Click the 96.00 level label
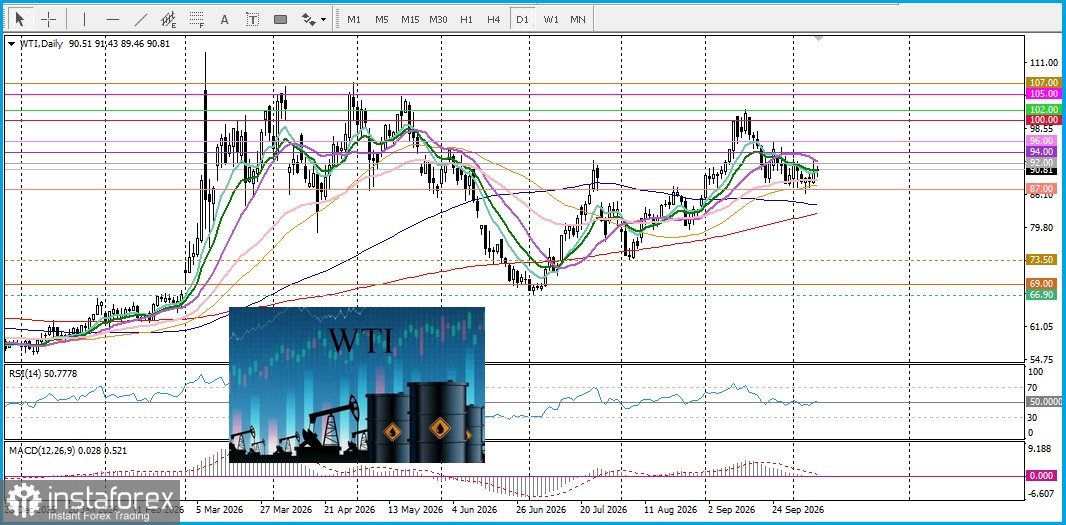The height and width of the screenshot is (525, 1066). [1044, 141]
